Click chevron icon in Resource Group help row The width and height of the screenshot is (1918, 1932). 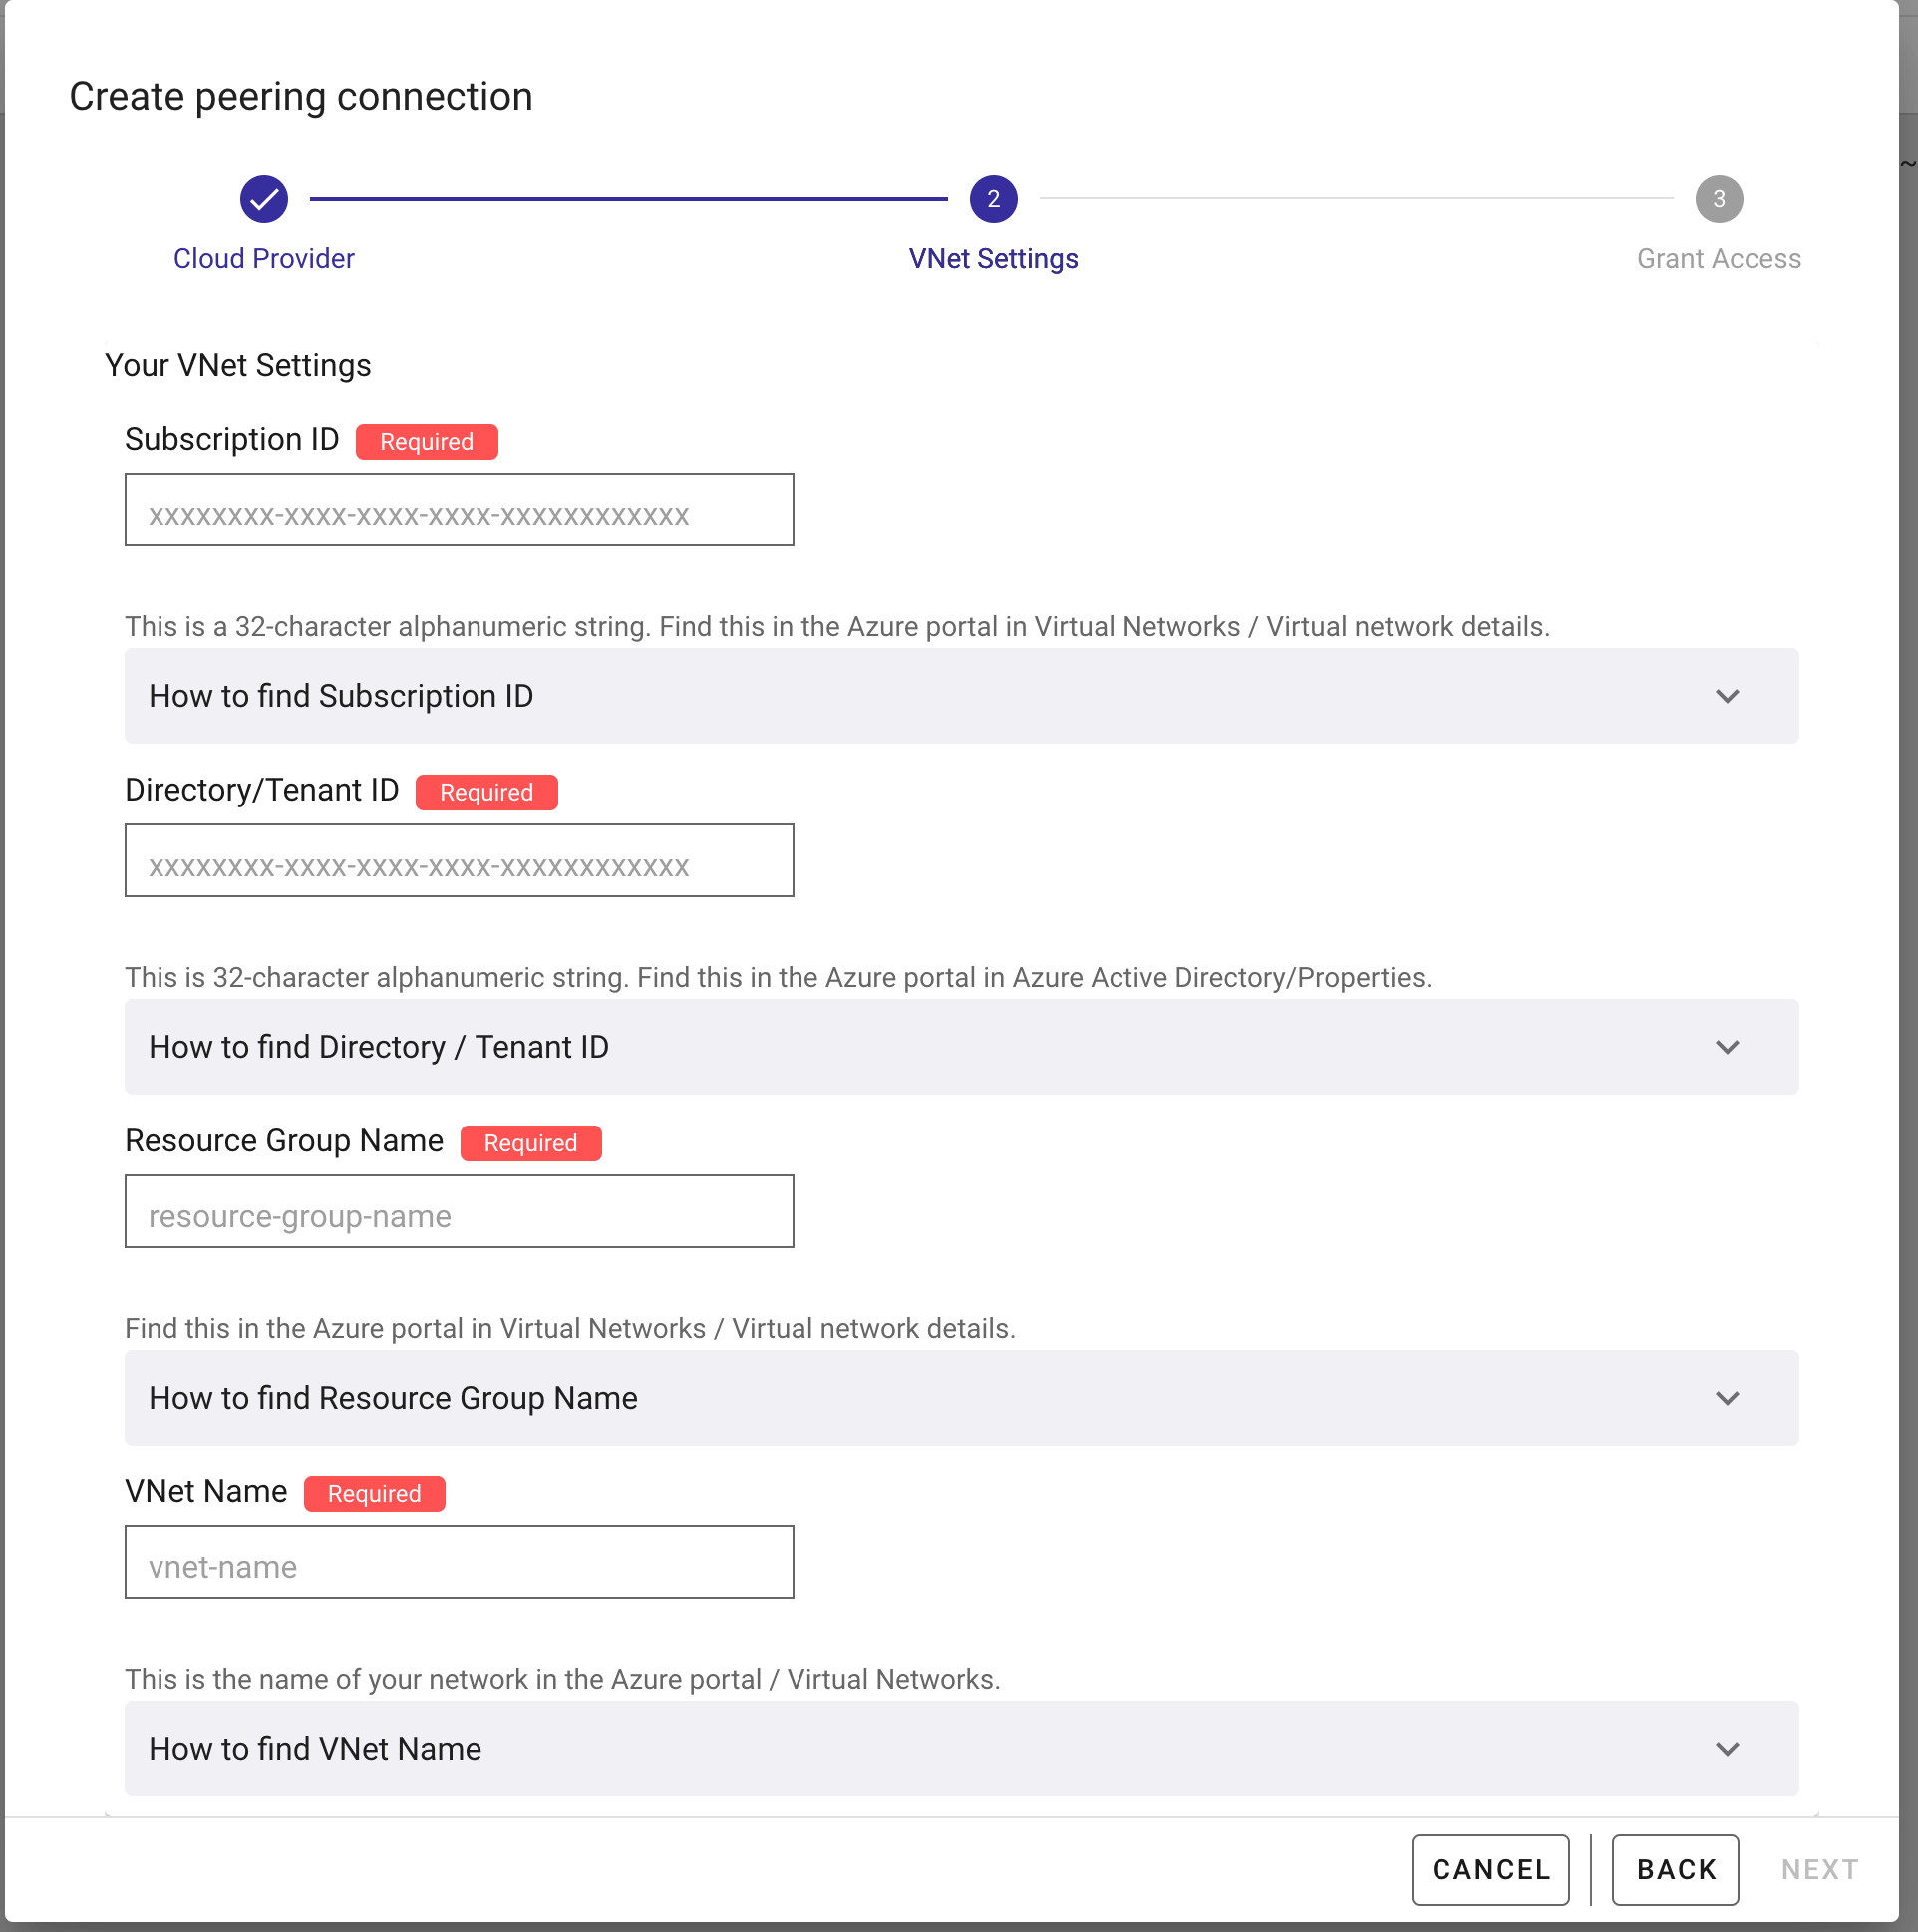1727,1398
